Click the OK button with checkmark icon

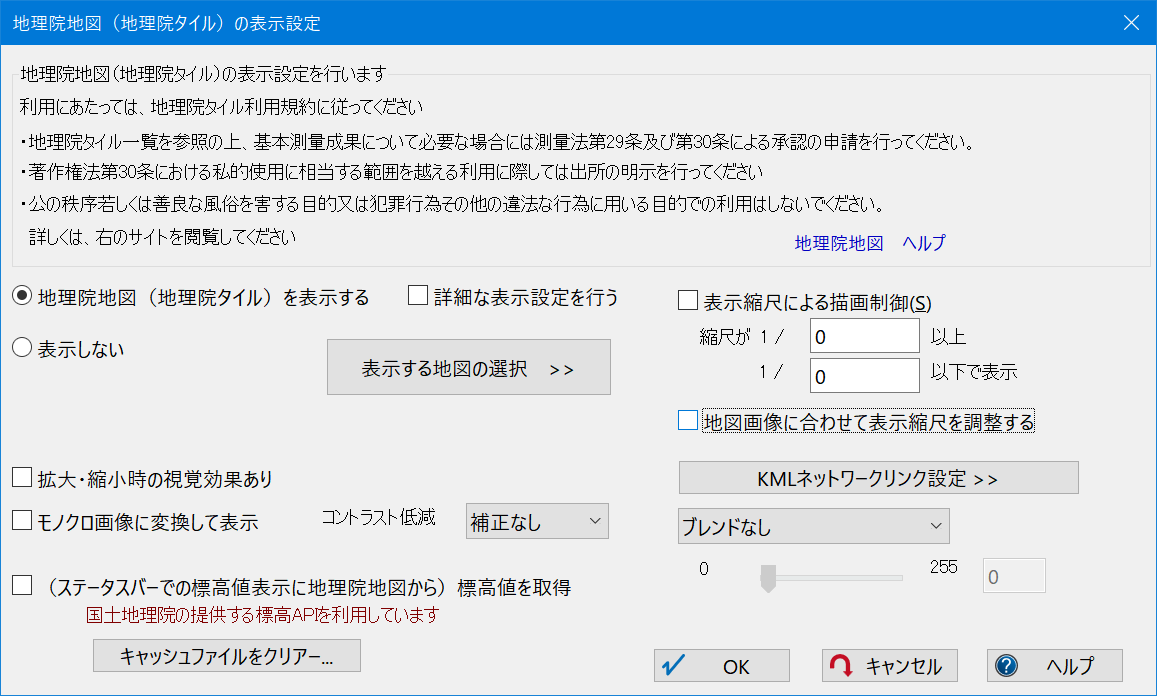pyautogui.click(x=721, y=666)
